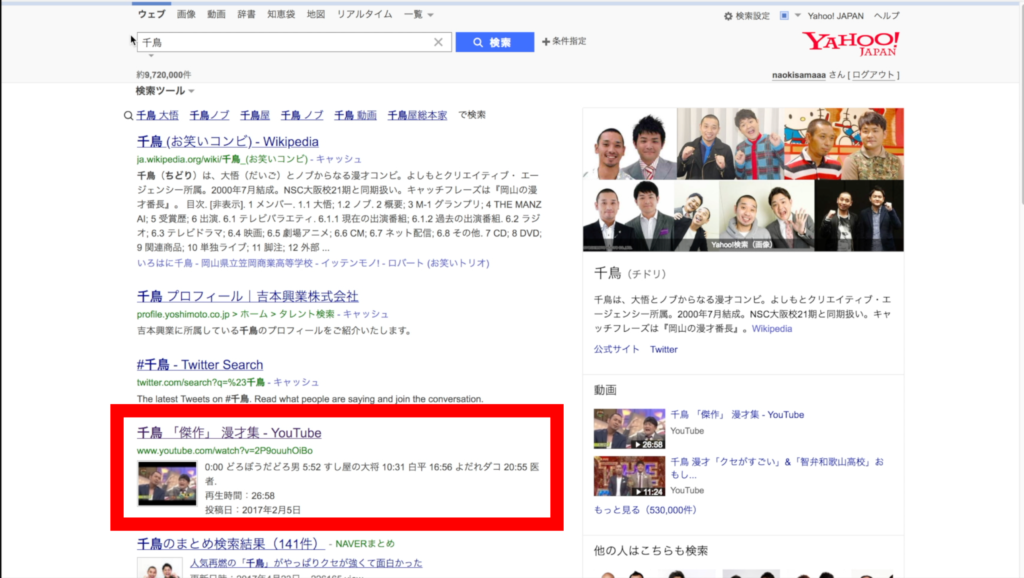
Task: Open ロバート (お笑いトリオ) sub-link
Action: tap(439, 263)
